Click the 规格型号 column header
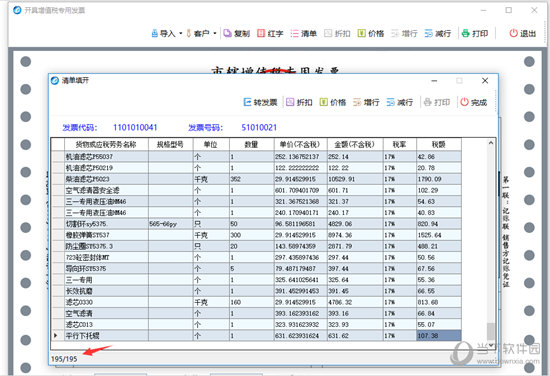 click(x=170, y=144)
